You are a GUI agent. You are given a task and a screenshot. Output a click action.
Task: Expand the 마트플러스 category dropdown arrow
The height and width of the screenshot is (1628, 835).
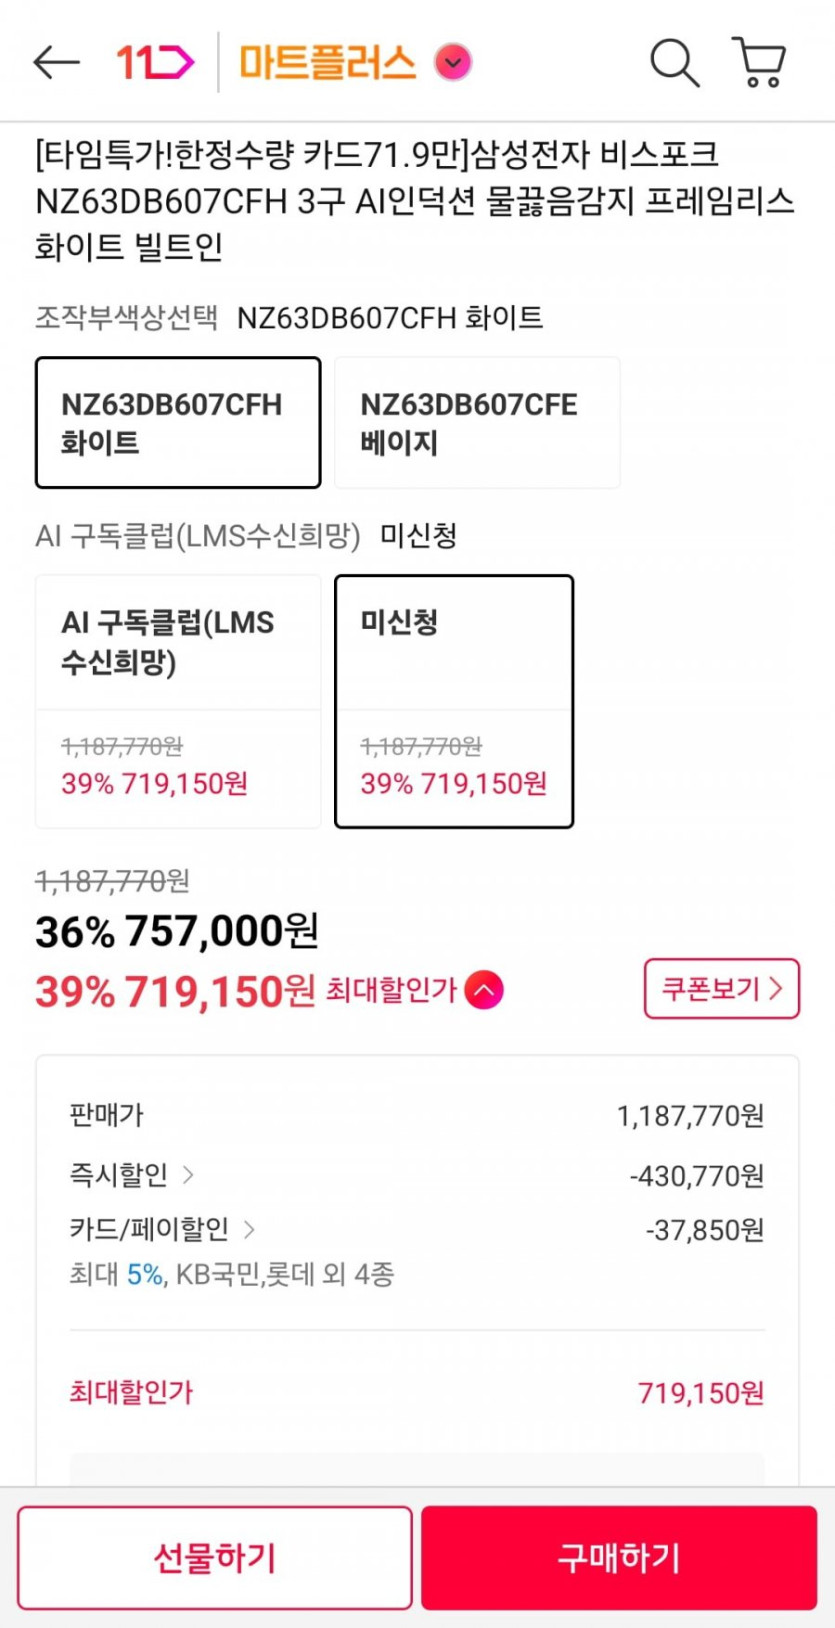(x=453, y=62)
